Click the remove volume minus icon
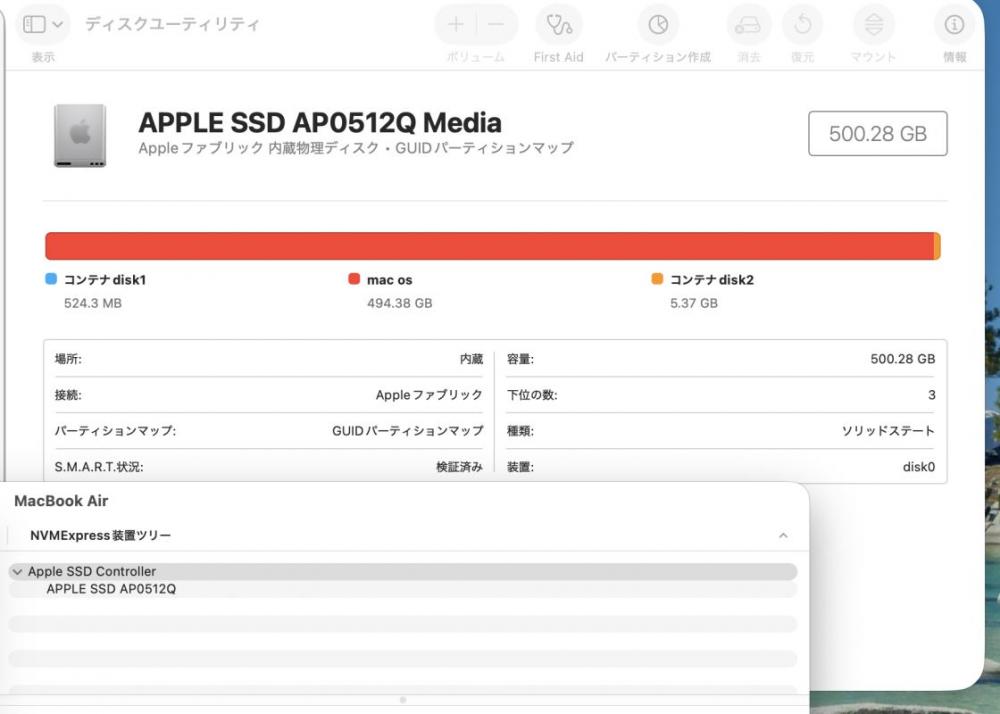 click(x=497, y=25)
